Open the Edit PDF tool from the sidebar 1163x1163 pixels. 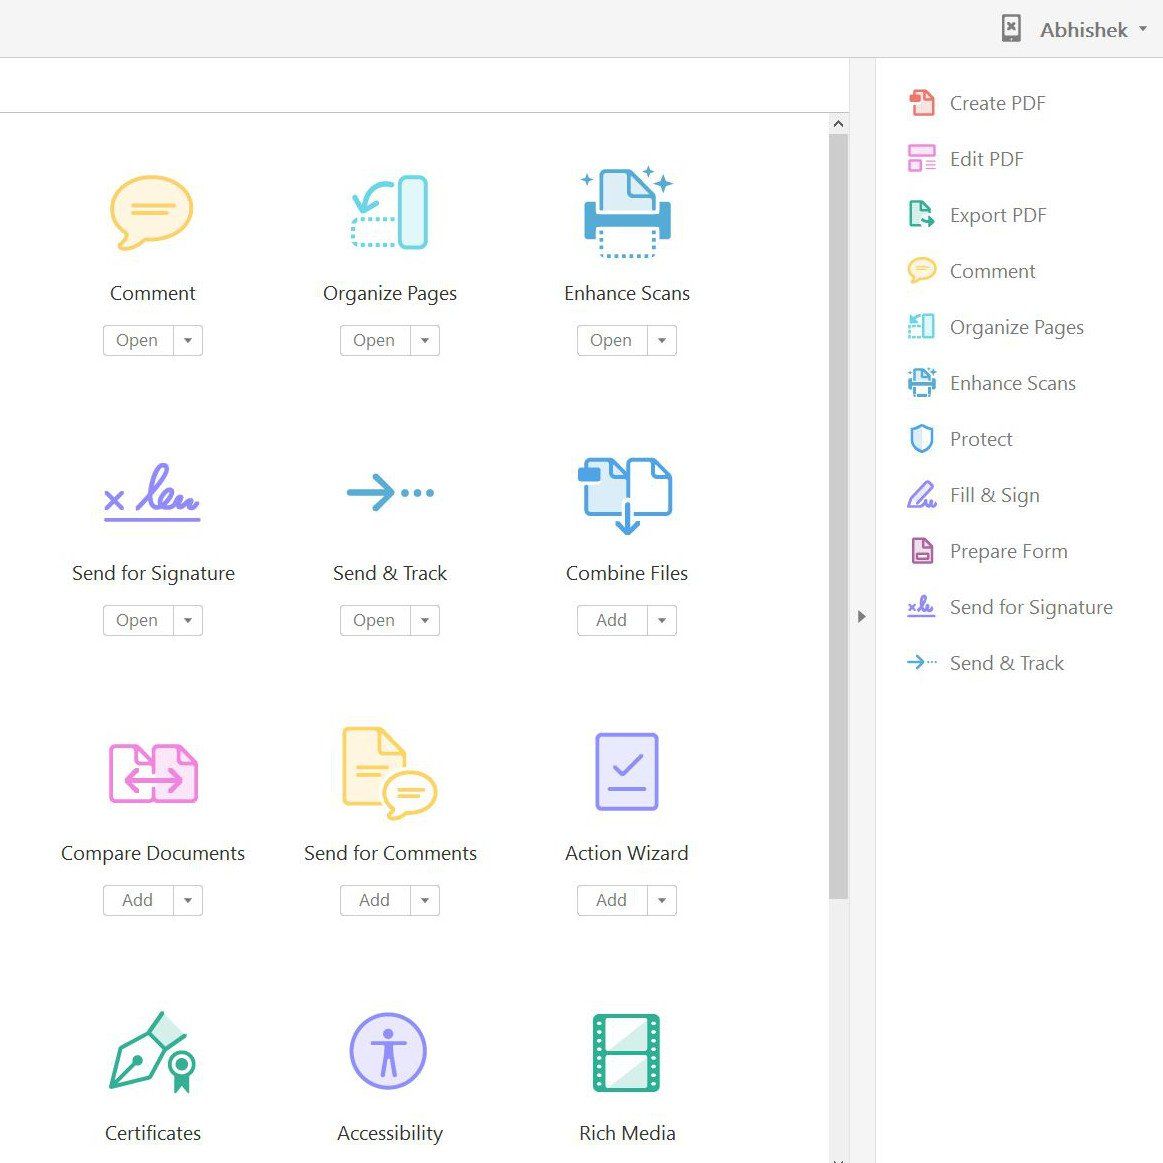click(985, 158)
